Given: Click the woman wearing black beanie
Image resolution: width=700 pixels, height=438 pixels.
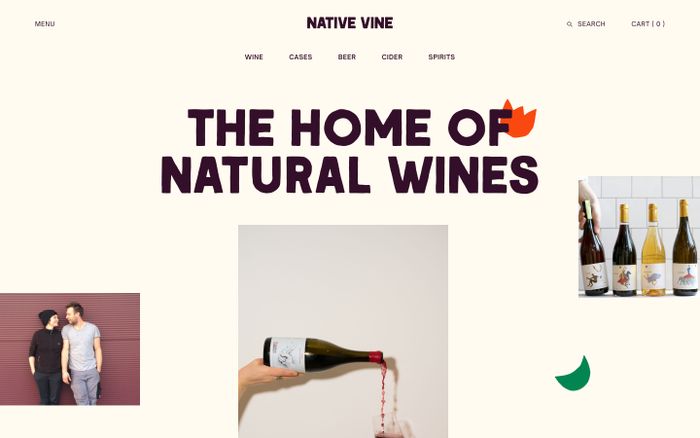Looking at the screenshot, I should tap(46, 357).
